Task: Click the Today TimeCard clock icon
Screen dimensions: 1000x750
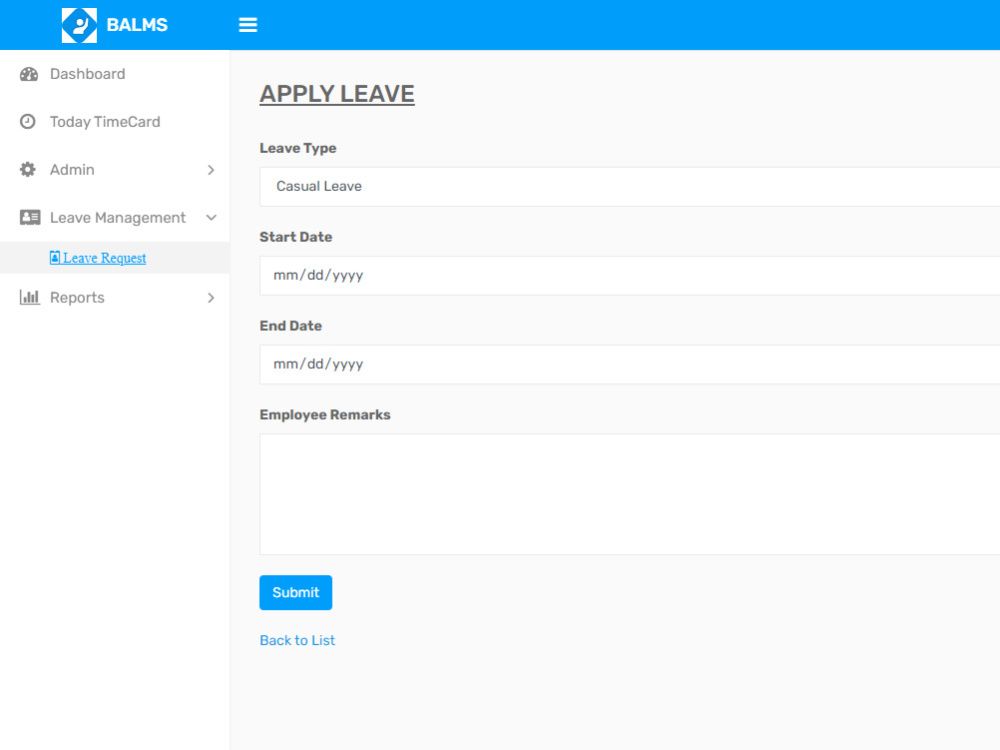Action: tap(27, 121)
